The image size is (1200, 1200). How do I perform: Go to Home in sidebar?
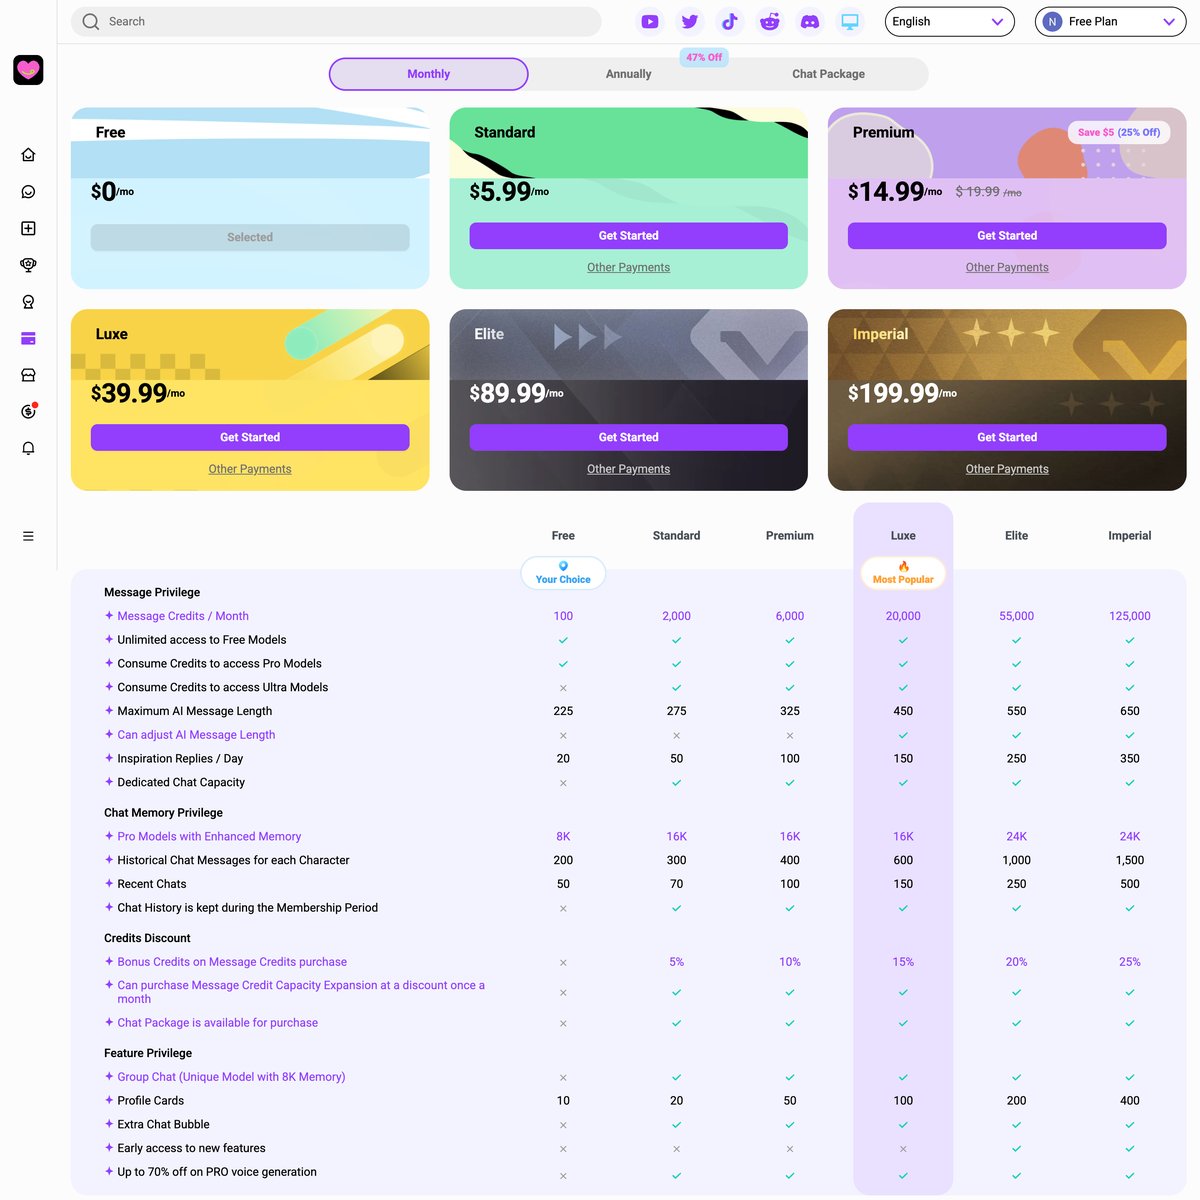28,155
